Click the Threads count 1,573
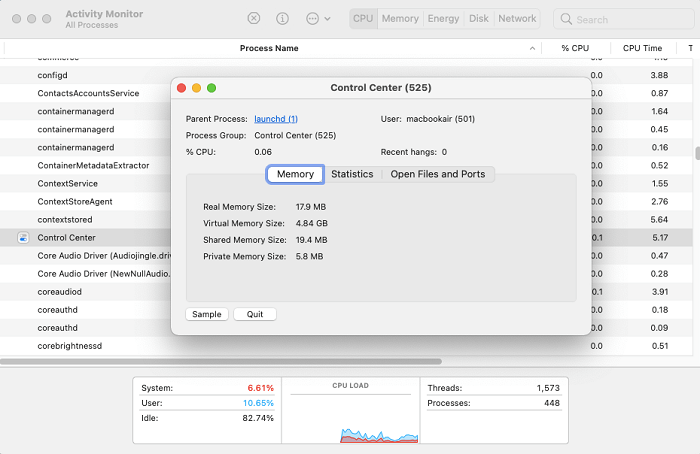Screen dimensions: 700x454 (548, 388)
